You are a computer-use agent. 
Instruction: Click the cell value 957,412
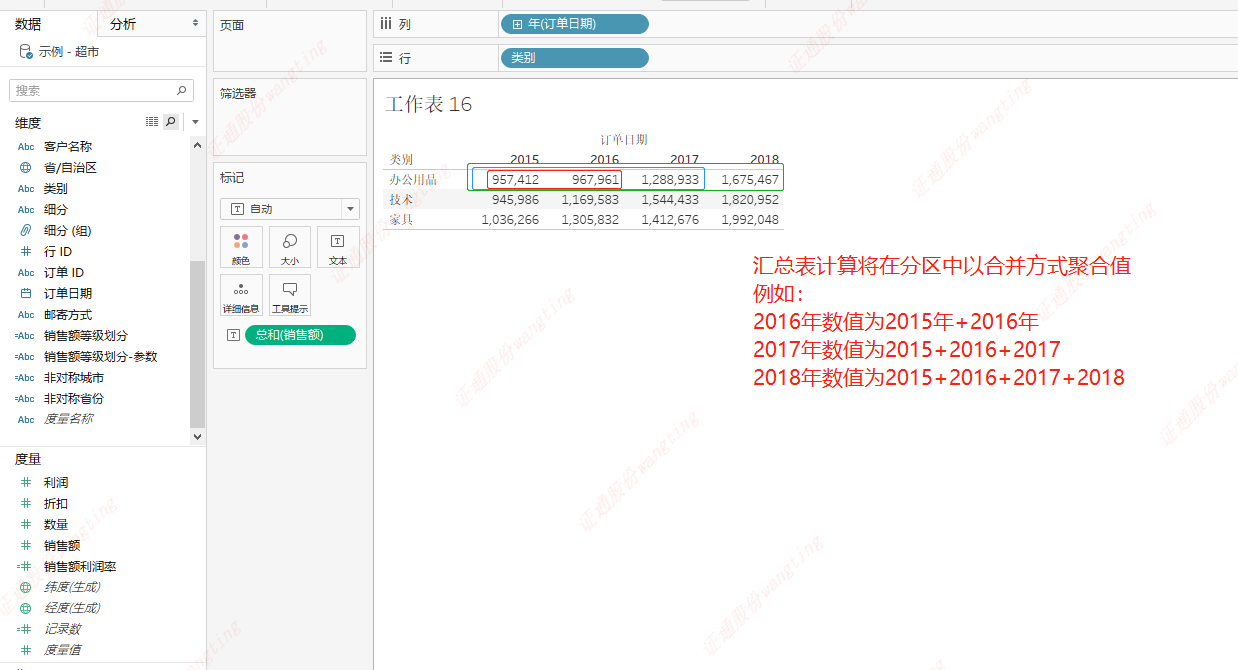coord(515,180)
